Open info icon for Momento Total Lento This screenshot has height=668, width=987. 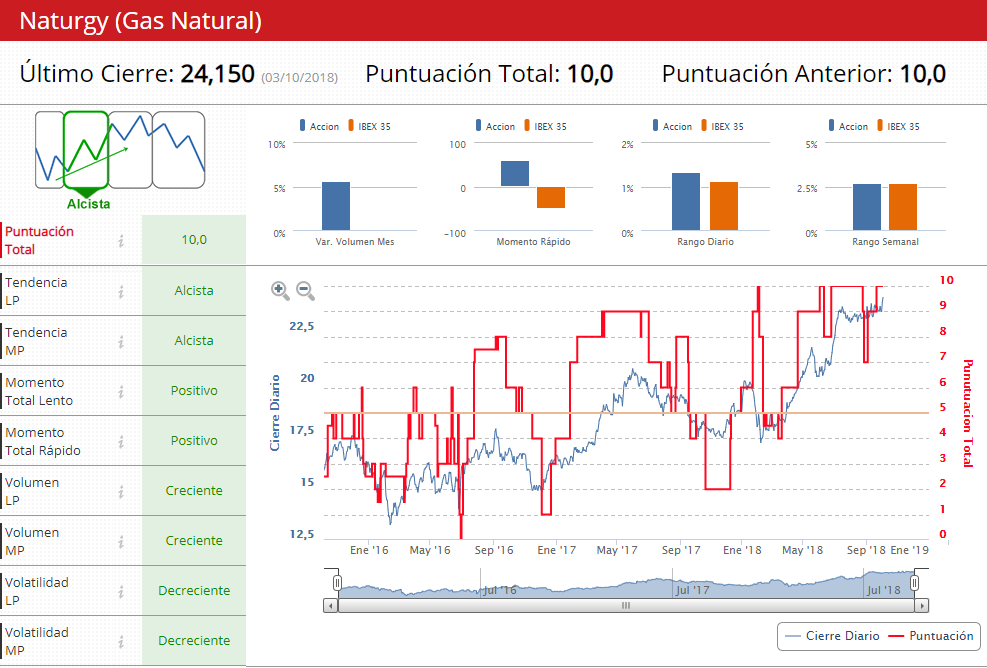pyautogui.click(x=121, y=392)
